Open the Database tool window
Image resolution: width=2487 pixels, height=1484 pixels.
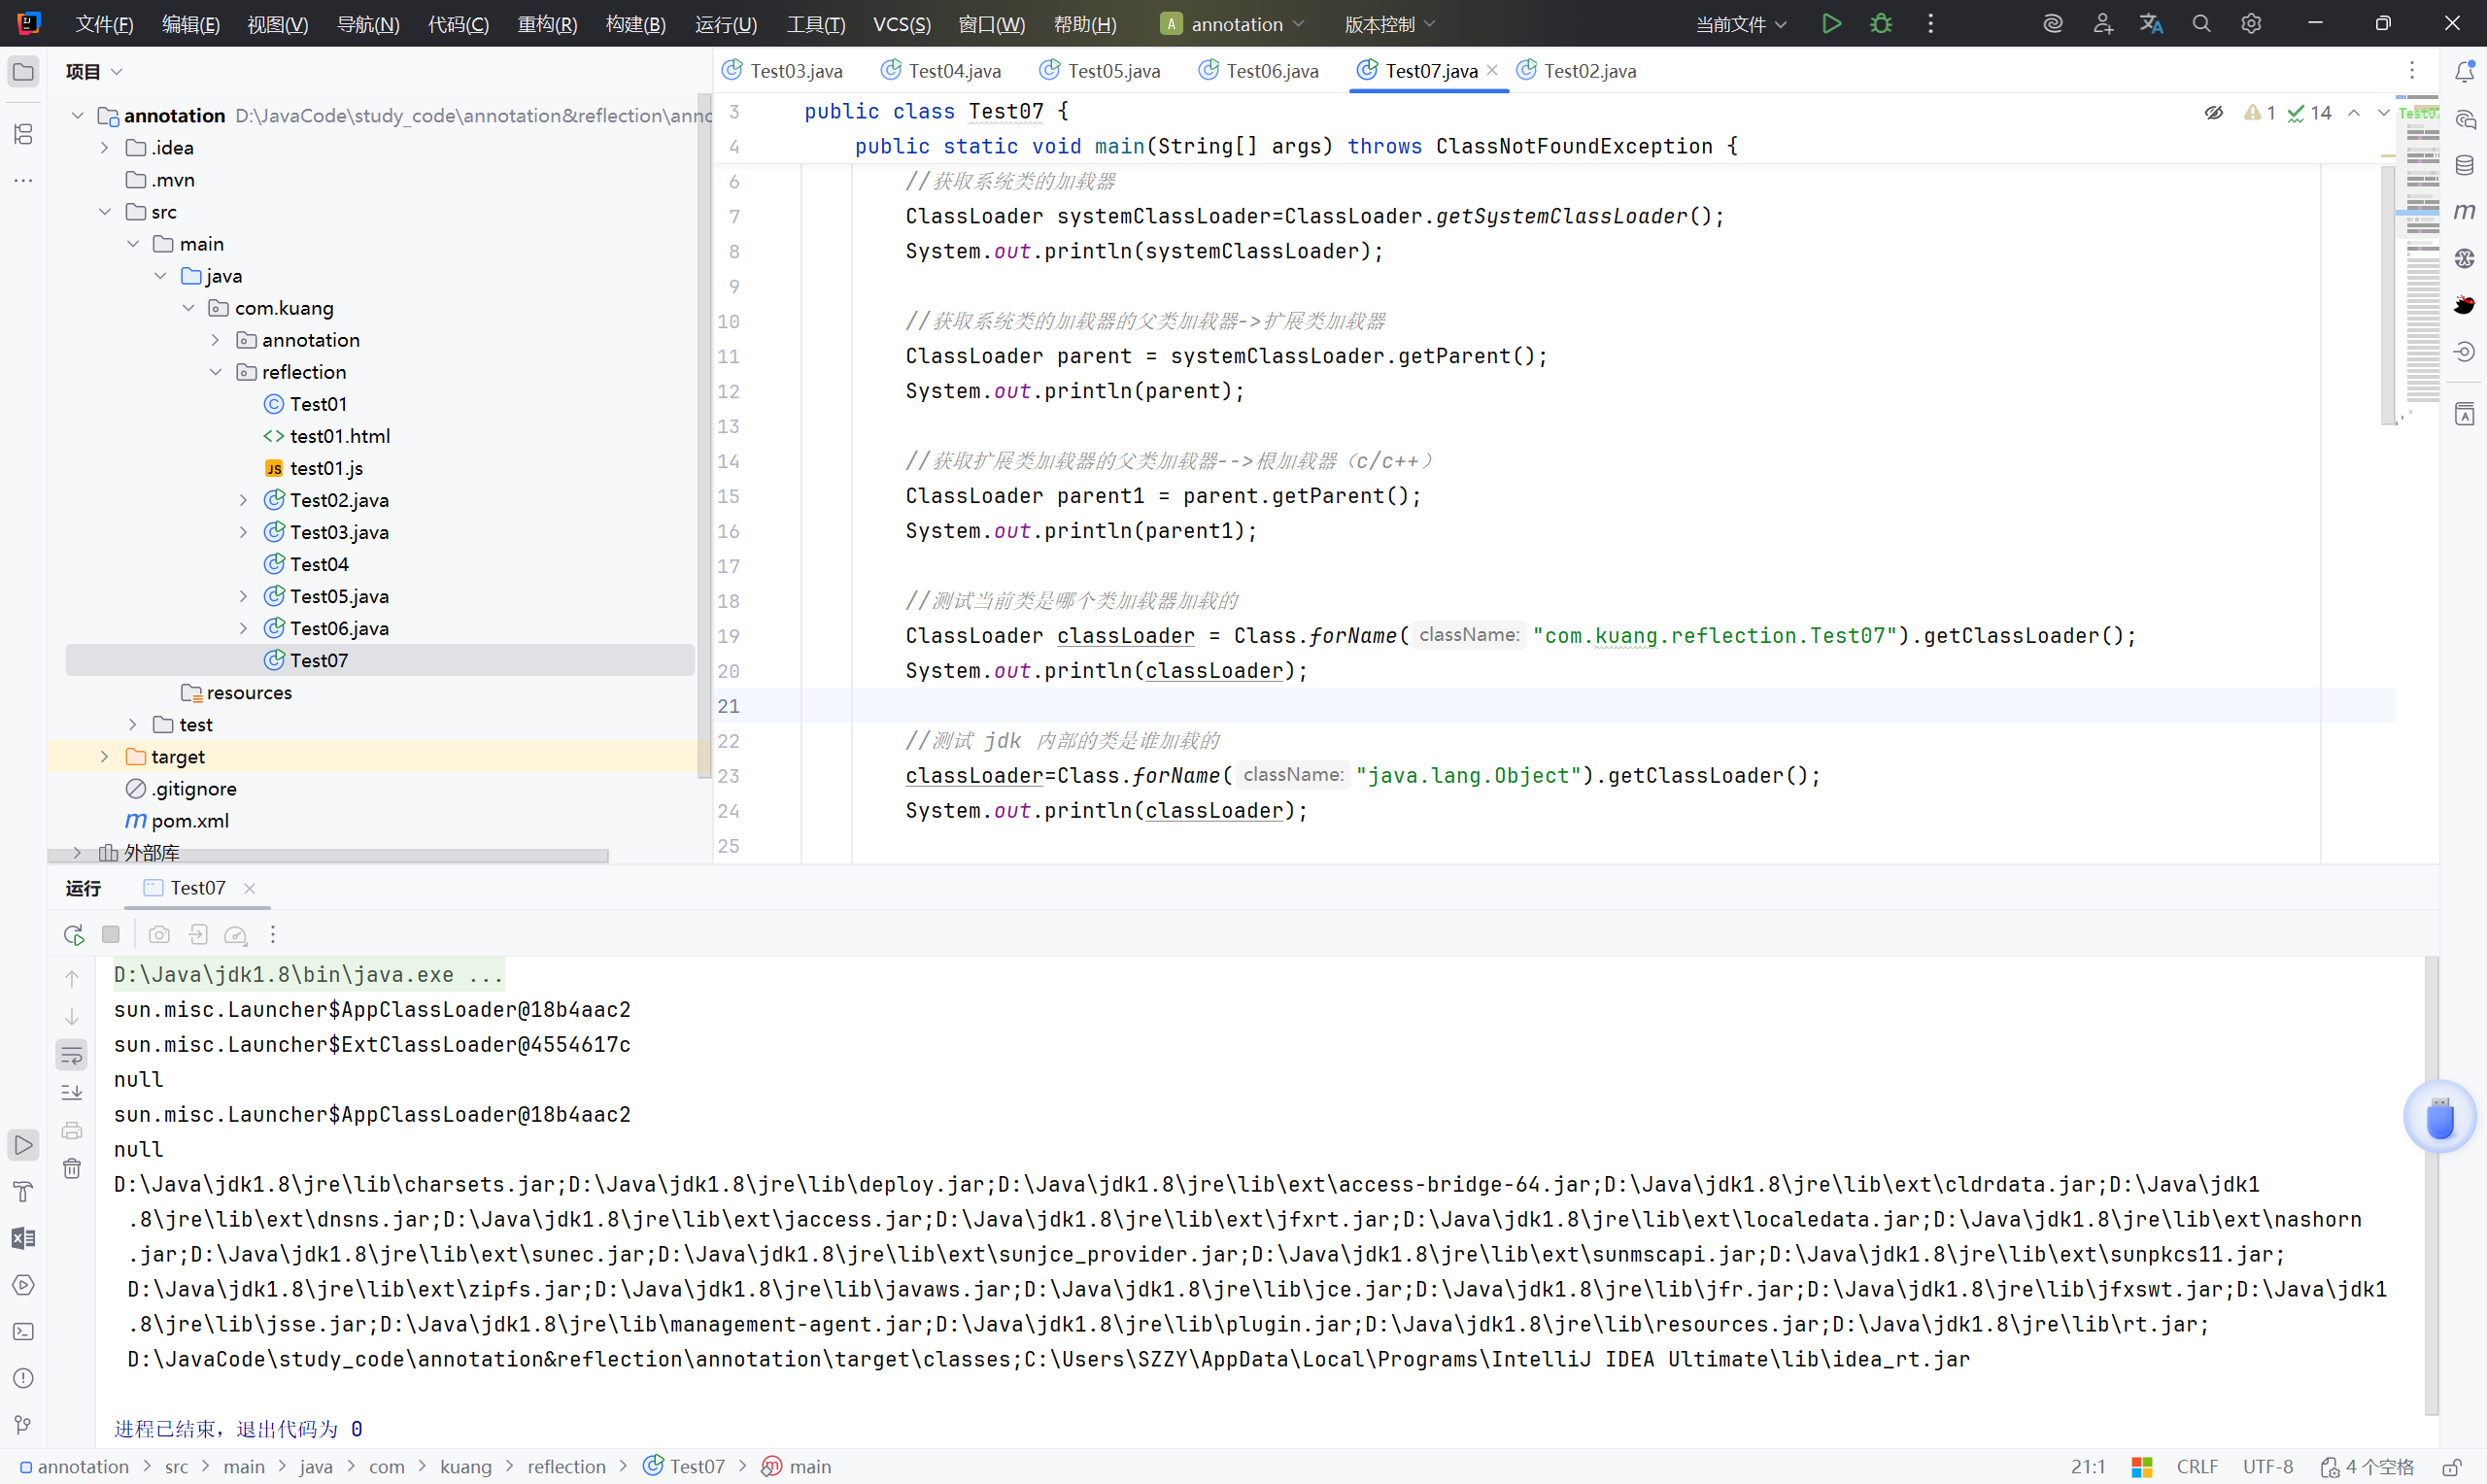2464,165
